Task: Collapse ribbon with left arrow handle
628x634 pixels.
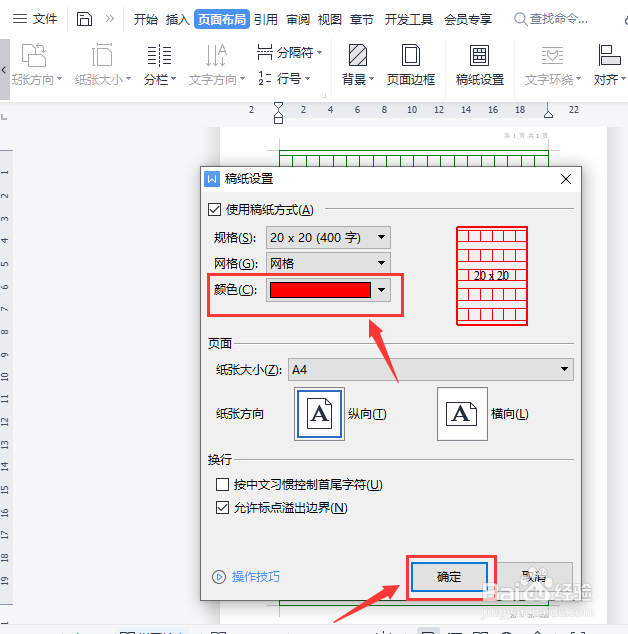Action: [4, 70]
